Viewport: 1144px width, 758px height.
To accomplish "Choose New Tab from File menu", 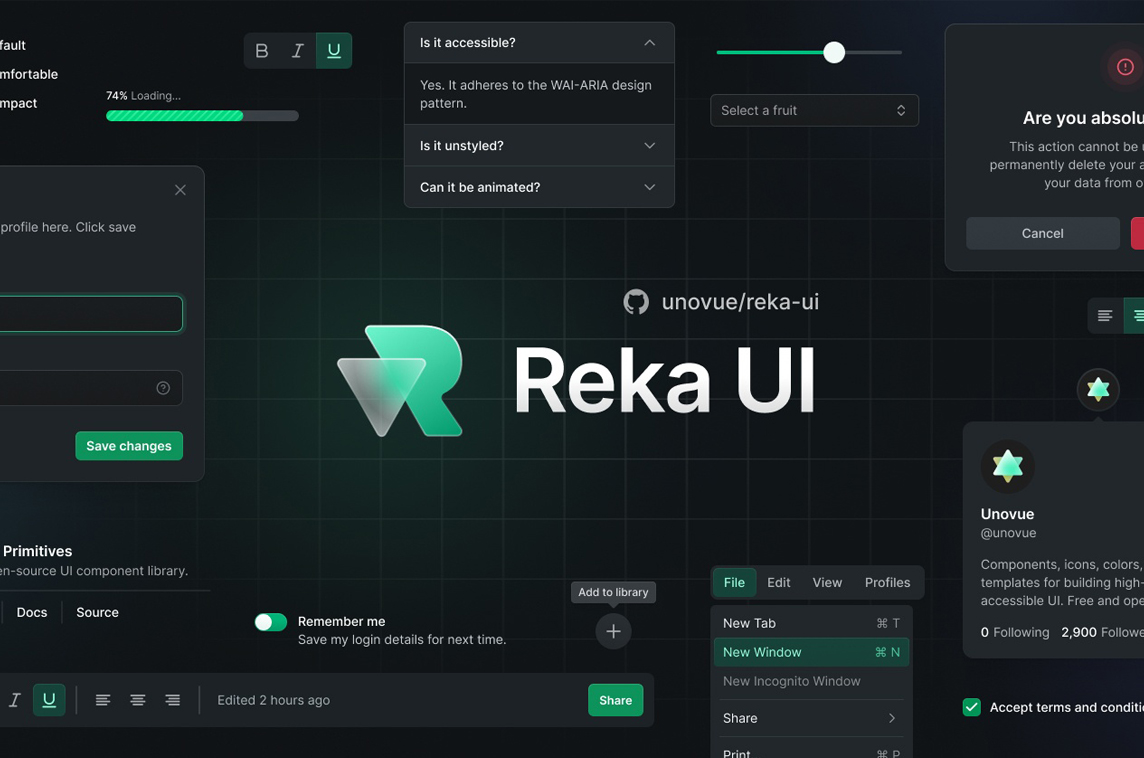I will click(811, 623).
